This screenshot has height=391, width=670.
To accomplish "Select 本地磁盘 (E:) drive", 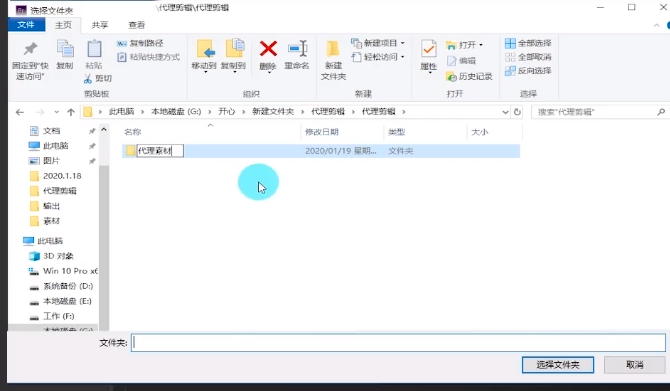I will [67, 301].
